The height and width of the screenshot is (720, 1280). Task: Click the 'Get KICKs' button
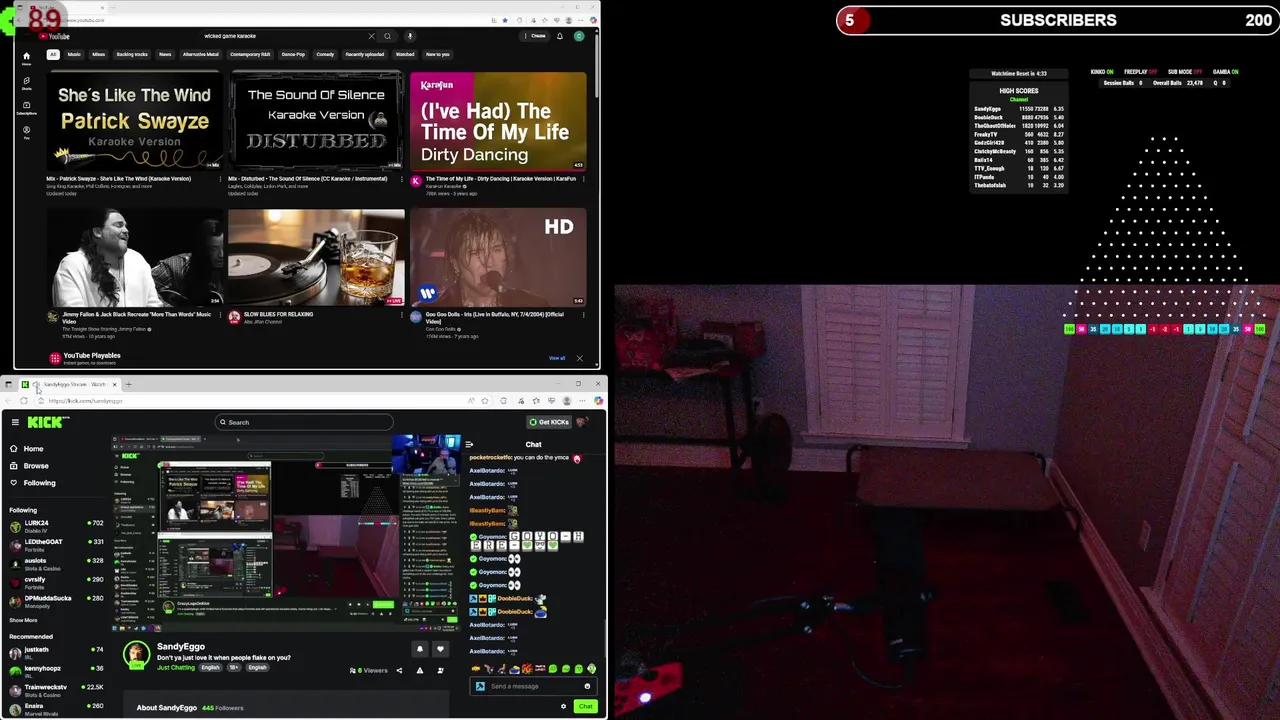coord(549,422)
